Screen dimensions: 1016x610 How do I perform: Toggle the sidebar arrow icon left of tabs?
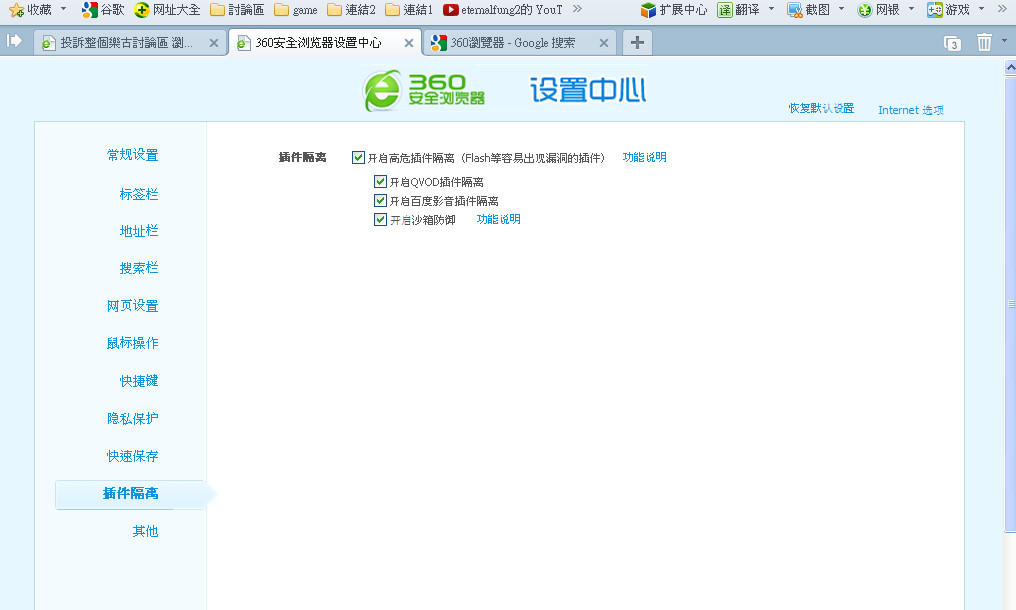tap(15, 41)
